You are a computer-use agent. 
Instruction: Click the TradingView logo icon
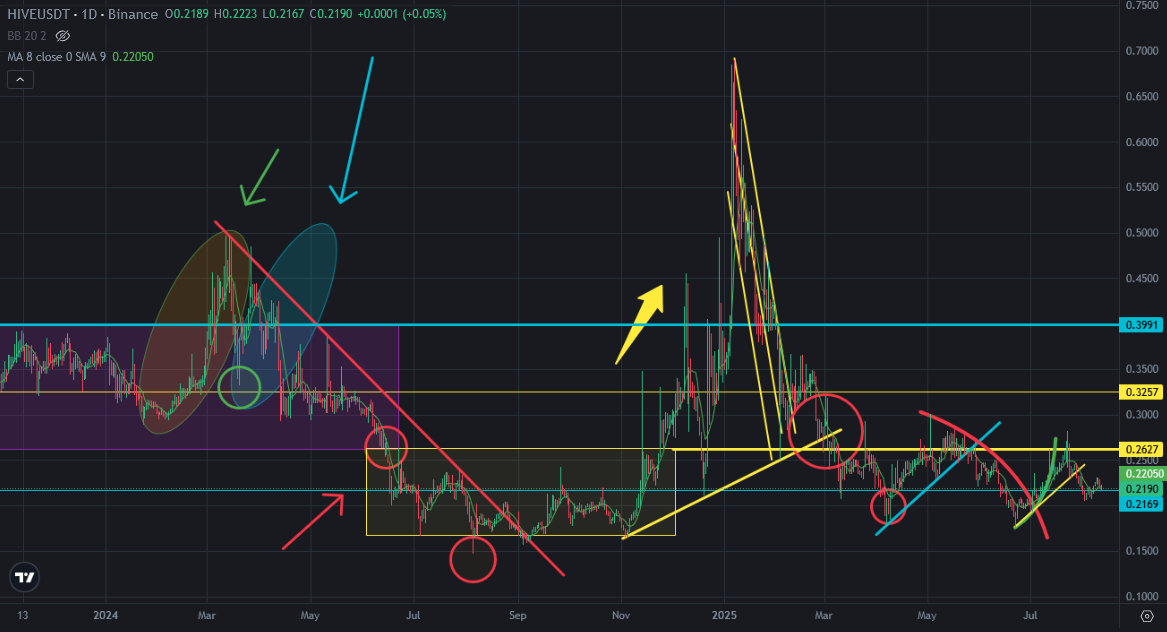(x=24, y=577)
